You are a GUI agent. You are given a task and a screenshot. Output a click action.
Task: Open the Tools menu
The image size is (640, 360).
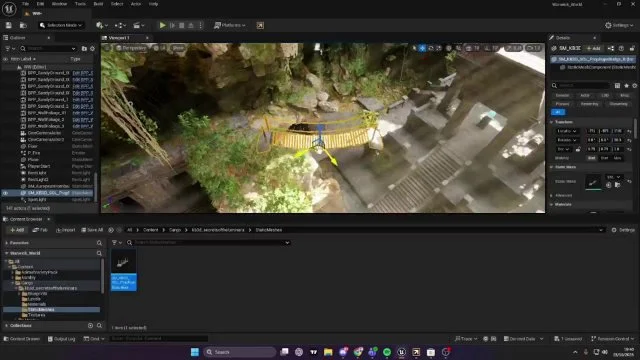(x=80, y=4)
